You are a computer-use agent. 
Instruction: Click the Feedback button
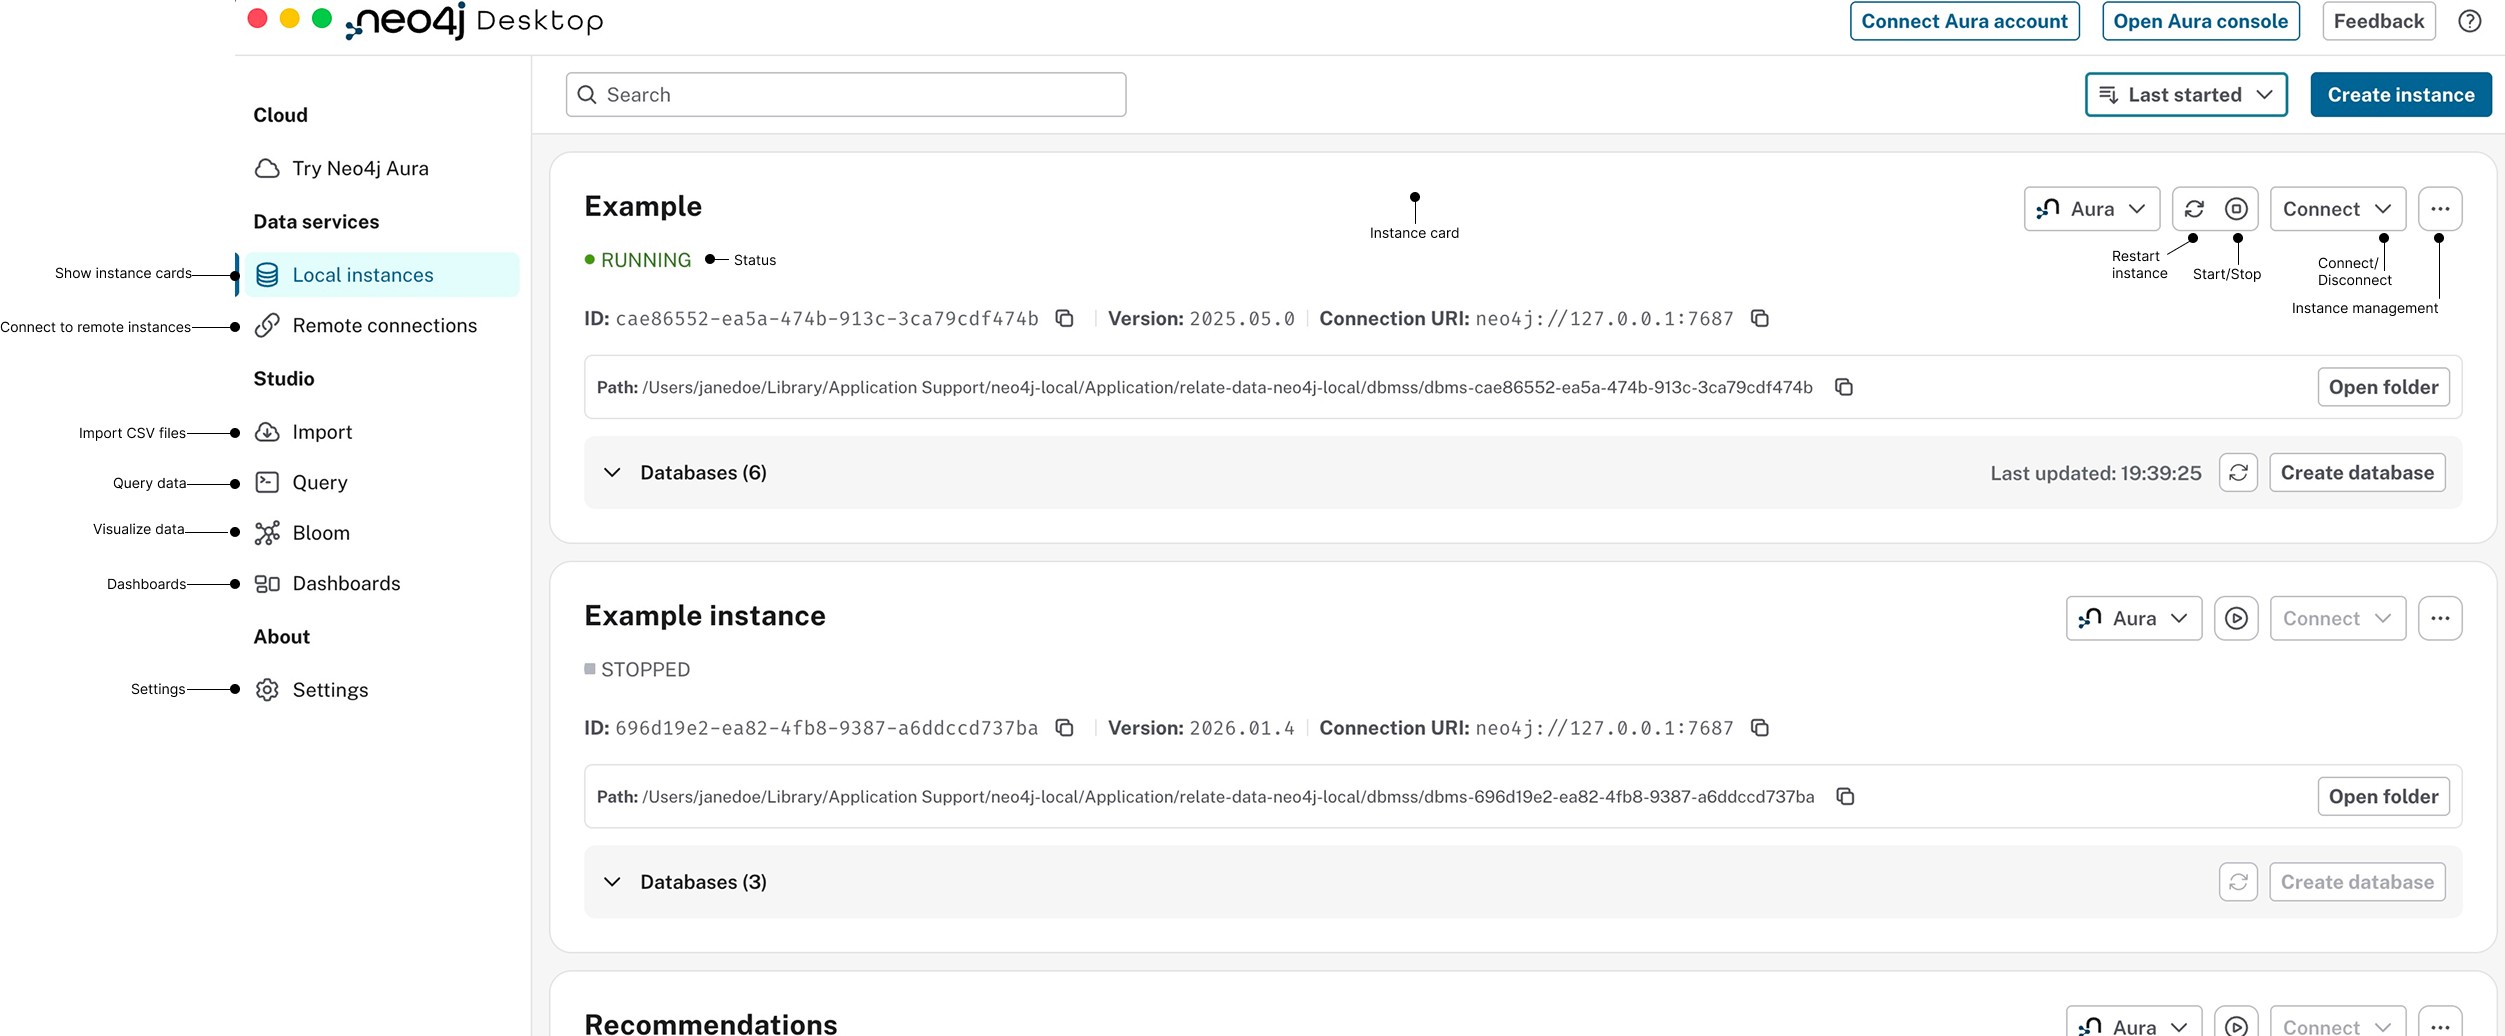click(x=2378, y=21)
